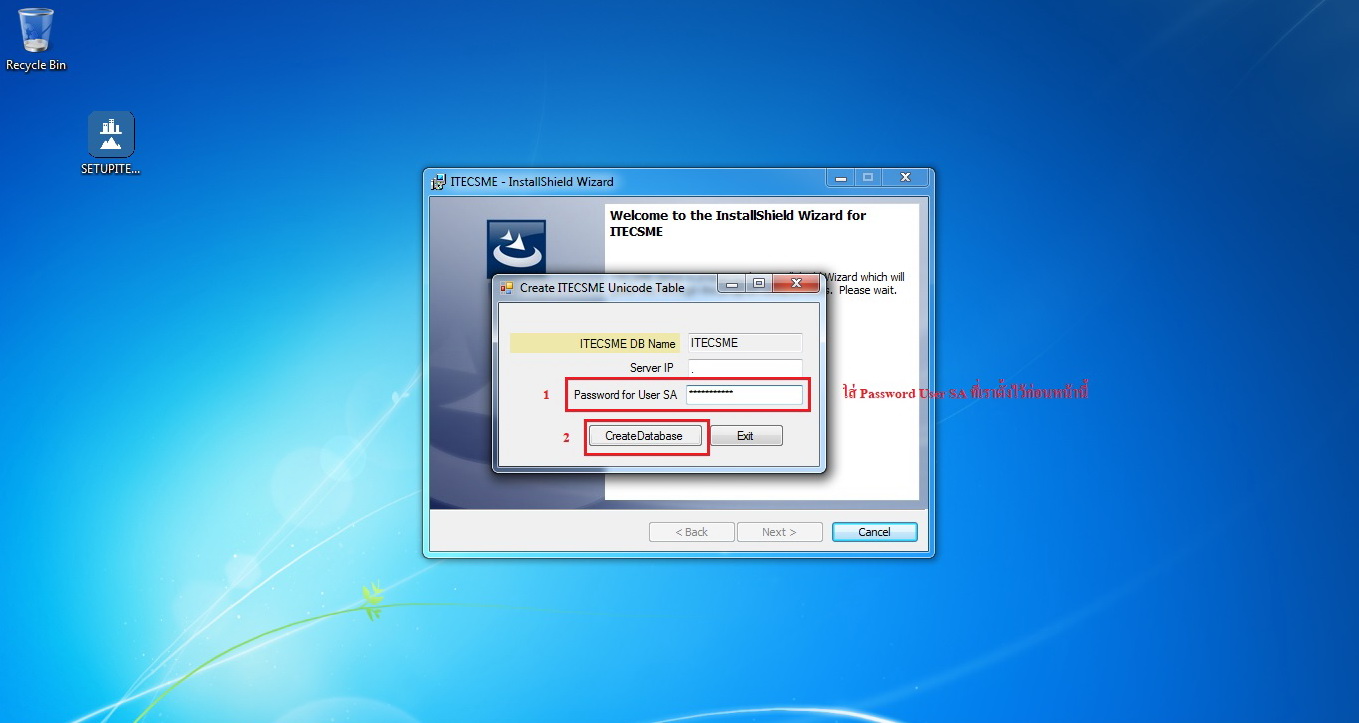Click the 'Create ITECSME Unicode Table' title text
Screen dimensions: 1359x723
tap(602, 288)
